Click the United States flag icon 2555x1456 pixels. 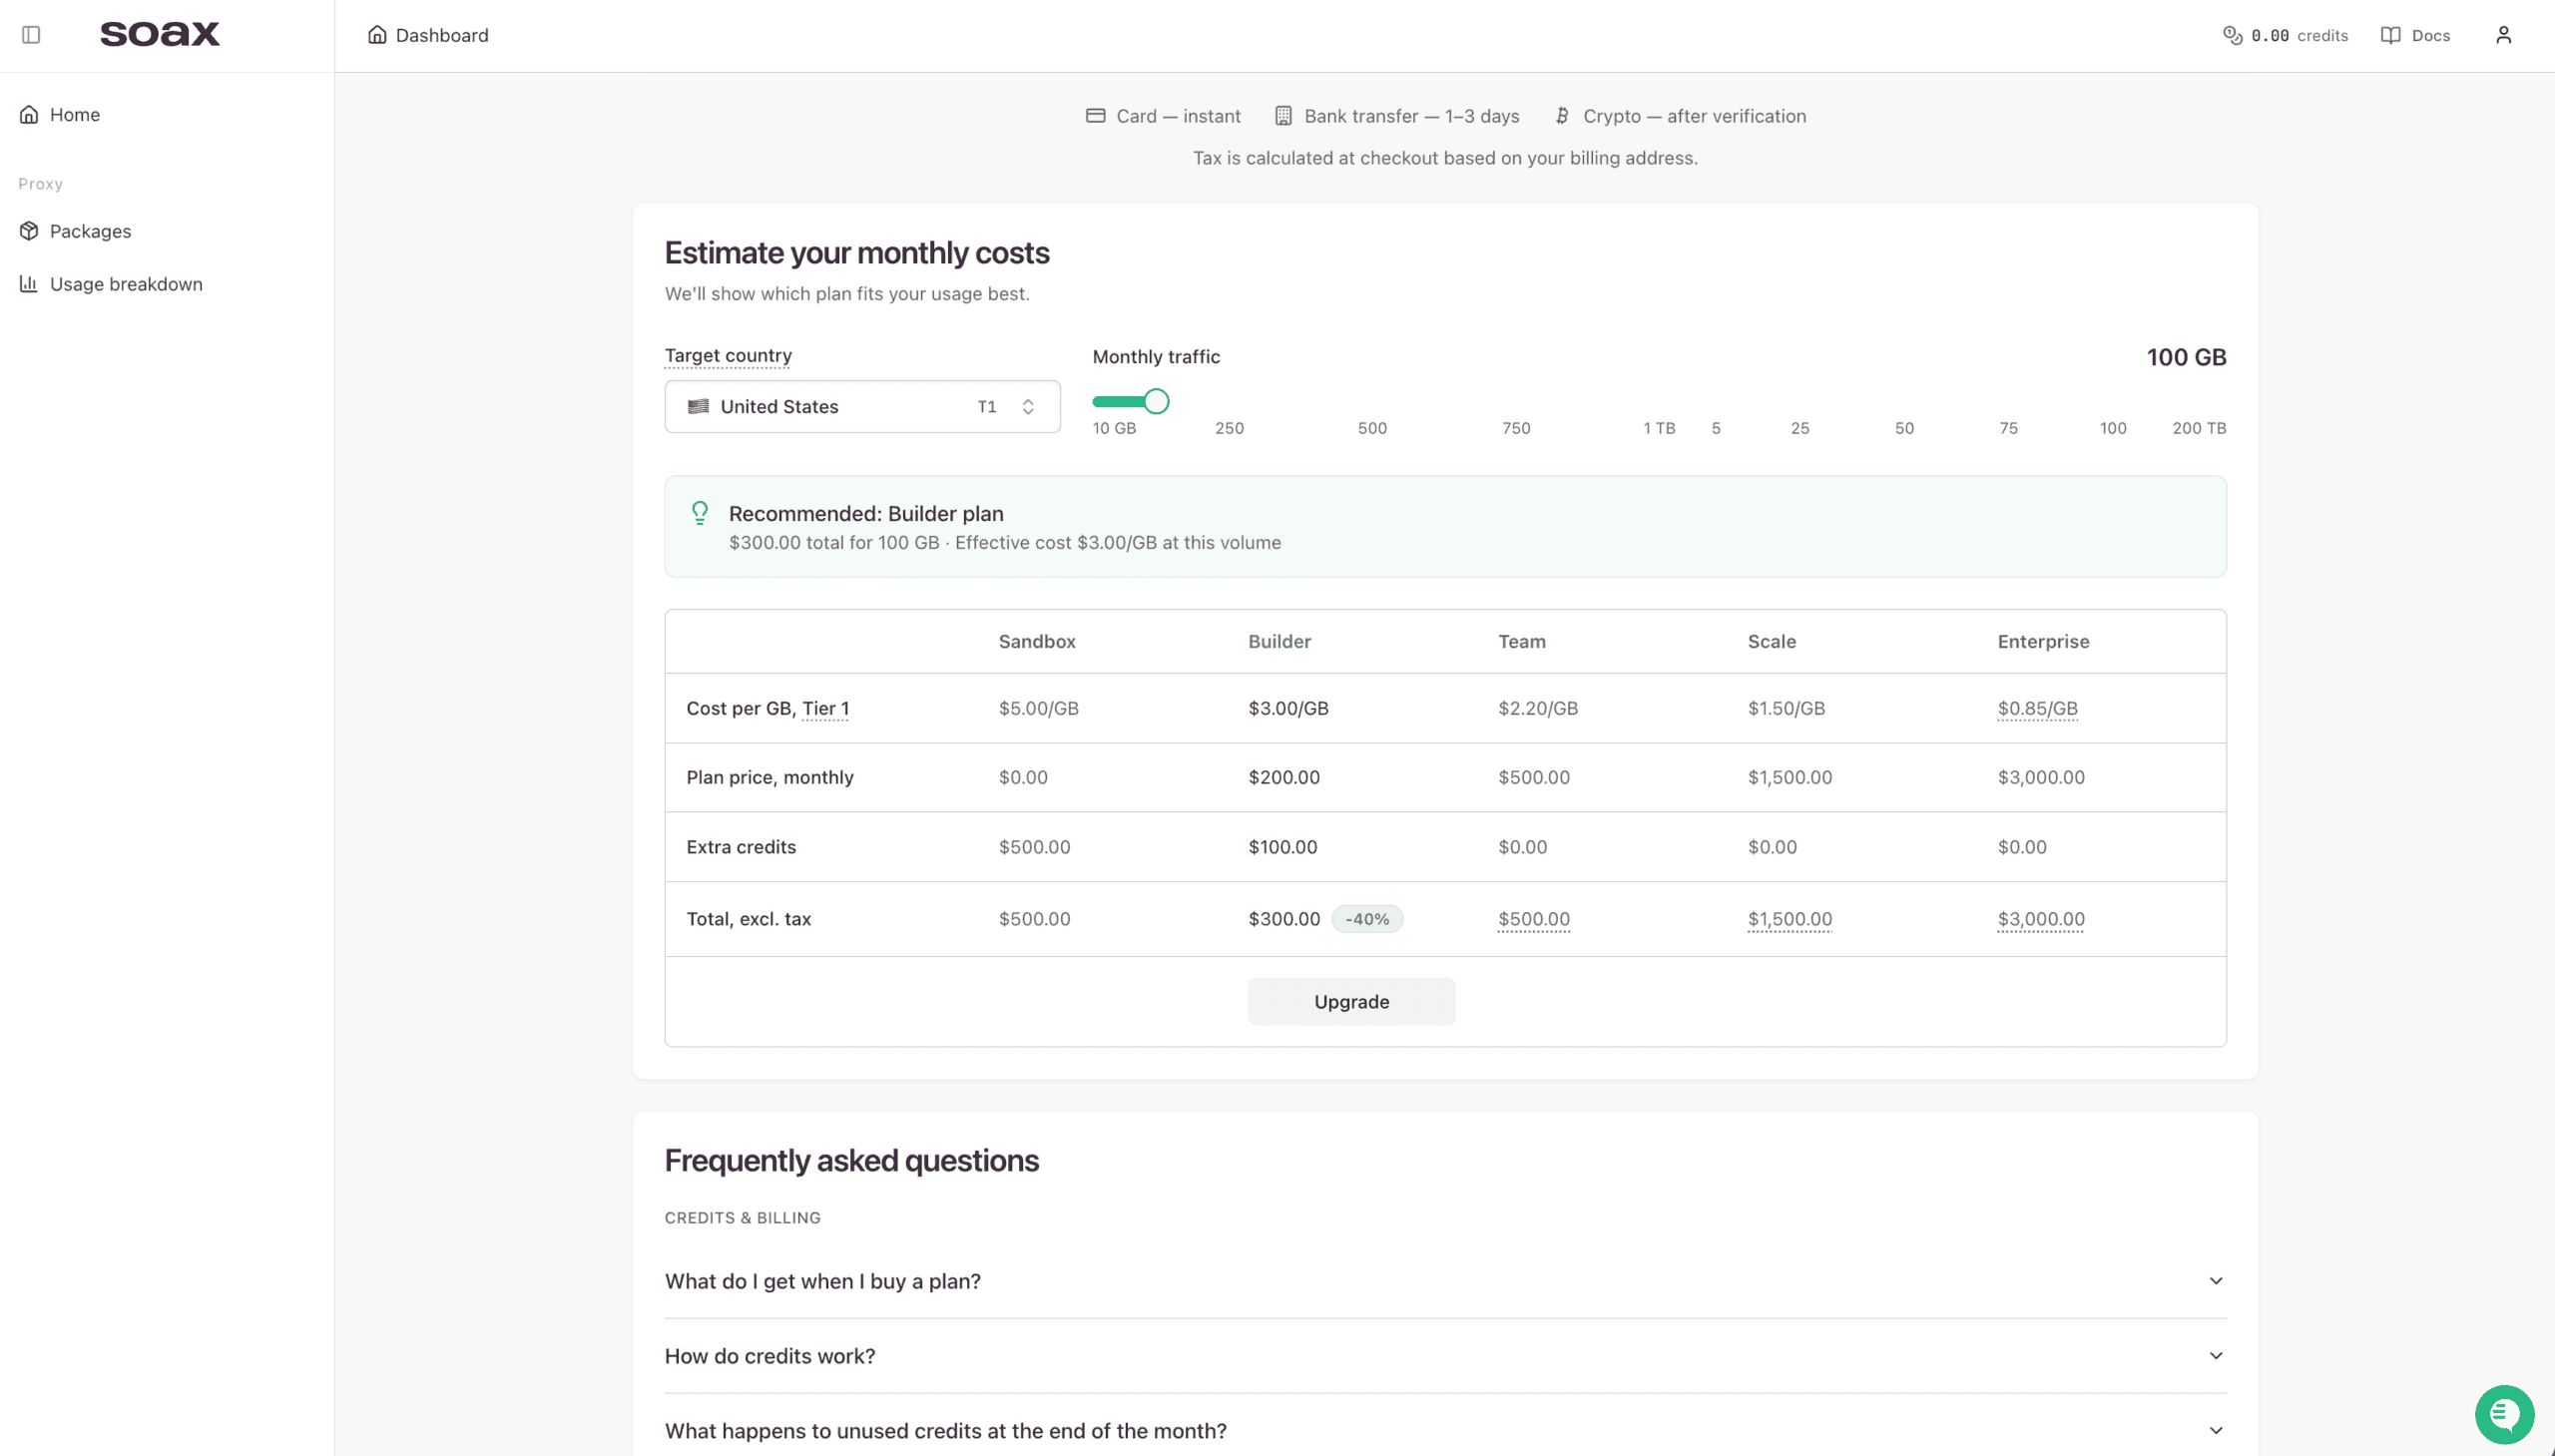point(698,406)
